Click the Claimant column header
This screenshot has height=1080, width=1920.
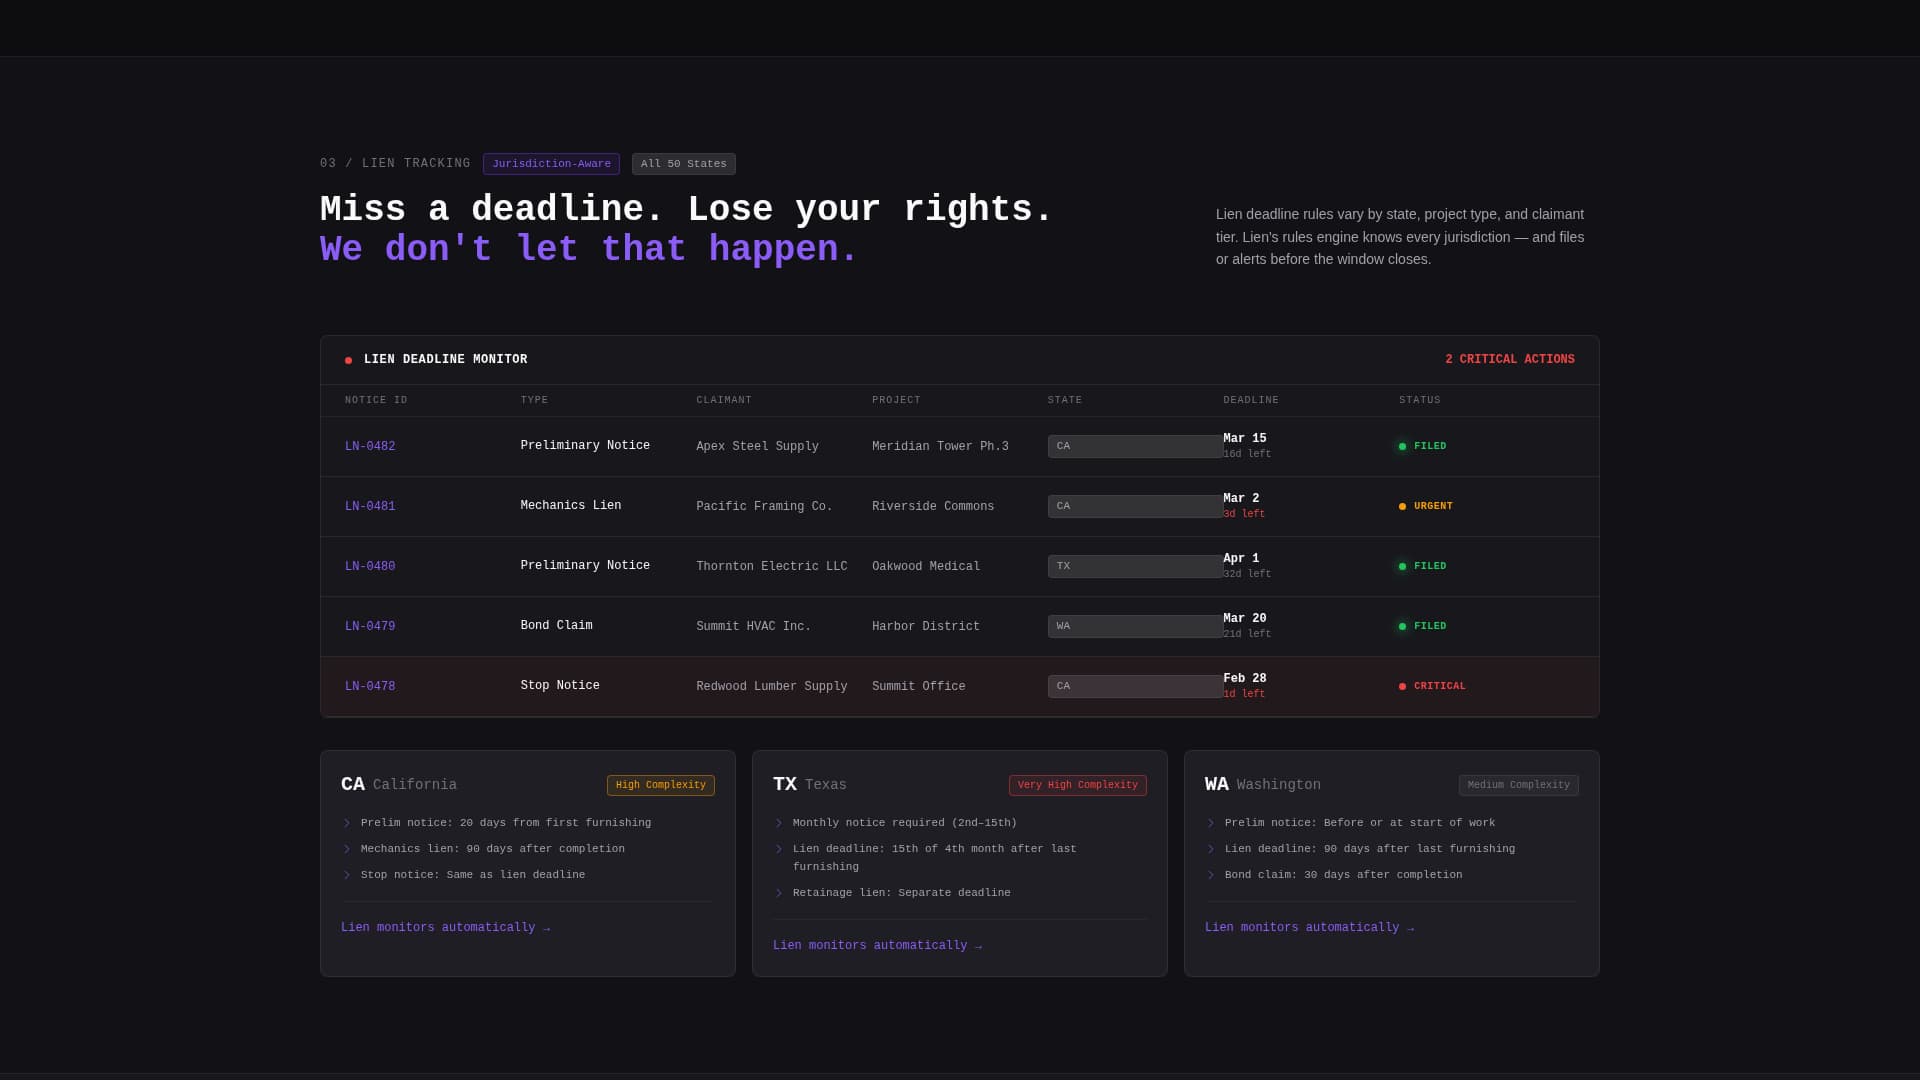(x=724, y=401)
